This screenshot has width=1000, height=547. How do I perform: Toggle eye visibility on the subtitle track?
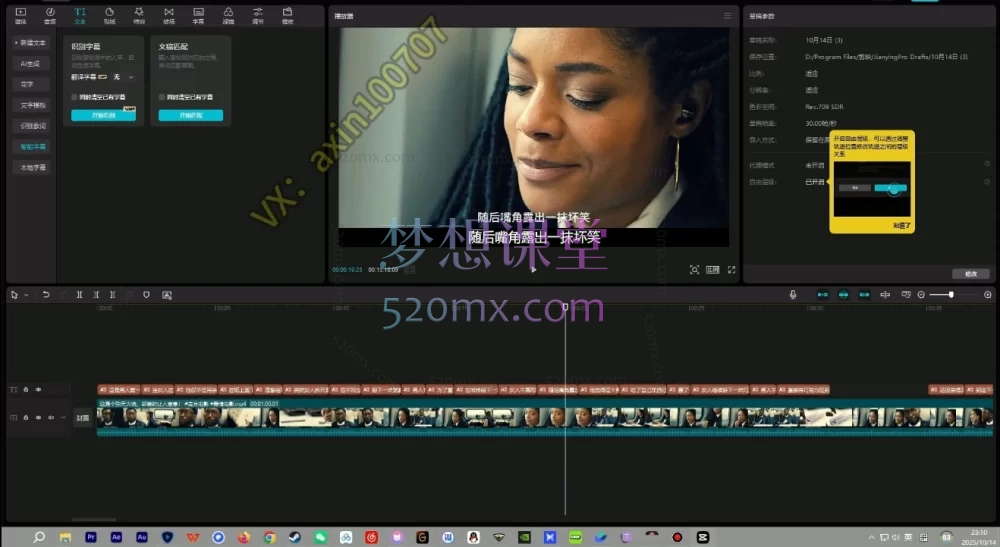[38, 389]
